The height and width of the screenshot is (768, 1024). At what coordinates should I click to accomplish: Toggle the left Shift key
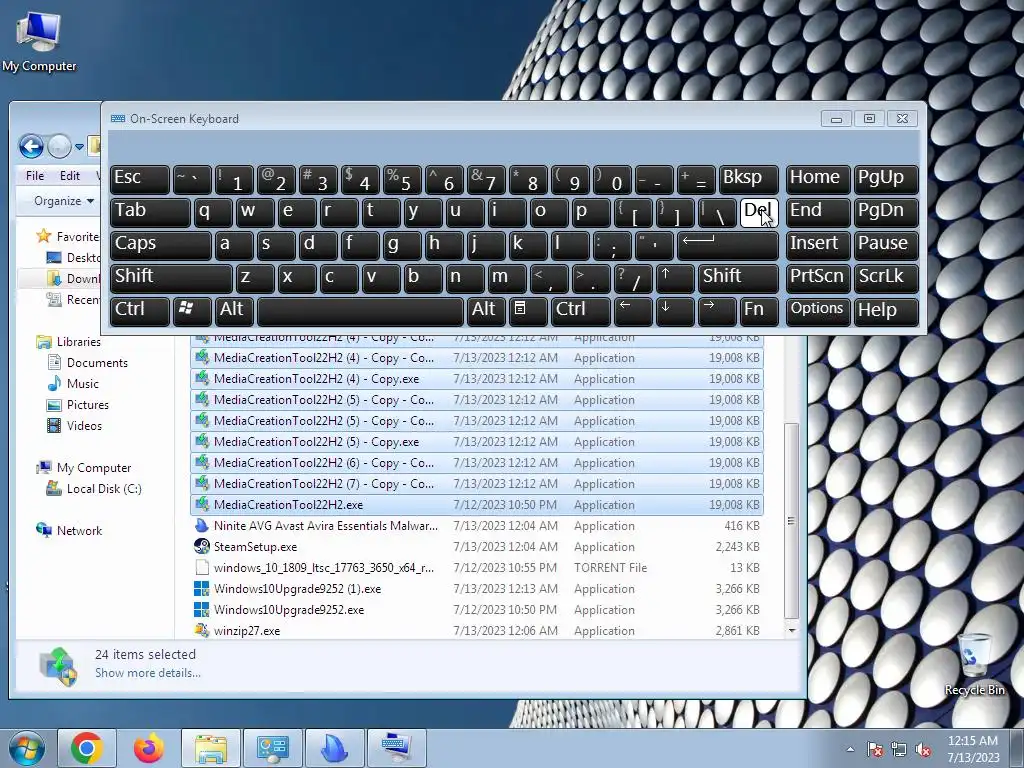(x=171, y=278)
